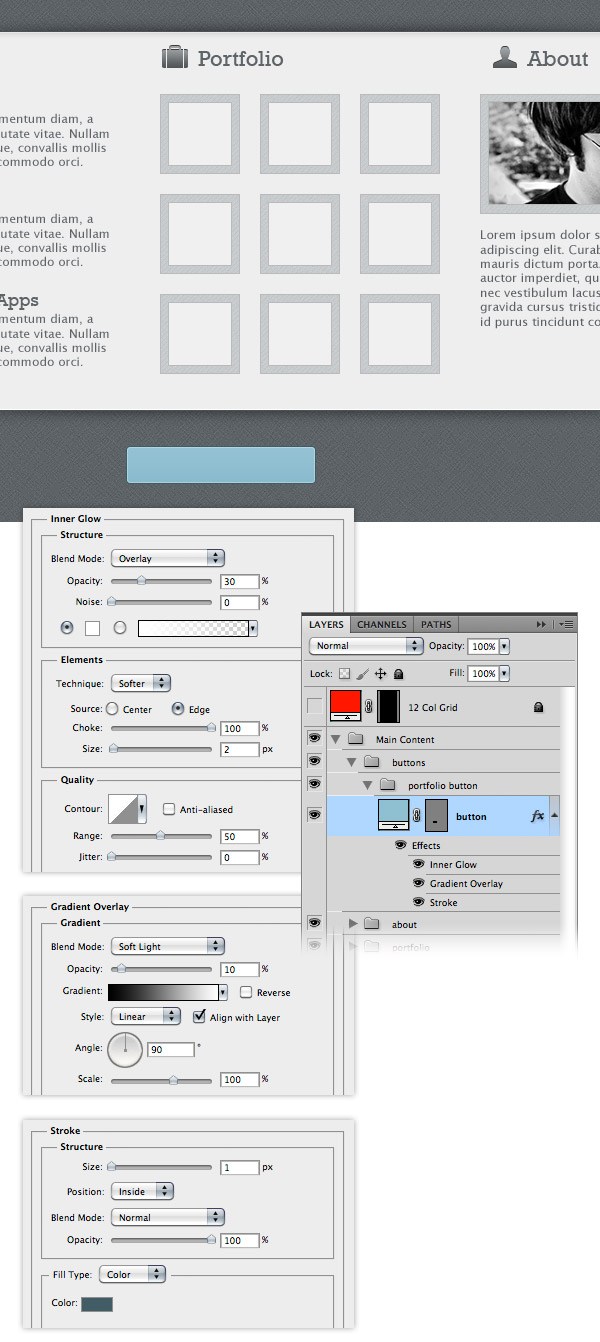
Task: Enable Reverse gradient checkbox
Action: [x=246, y=992]
